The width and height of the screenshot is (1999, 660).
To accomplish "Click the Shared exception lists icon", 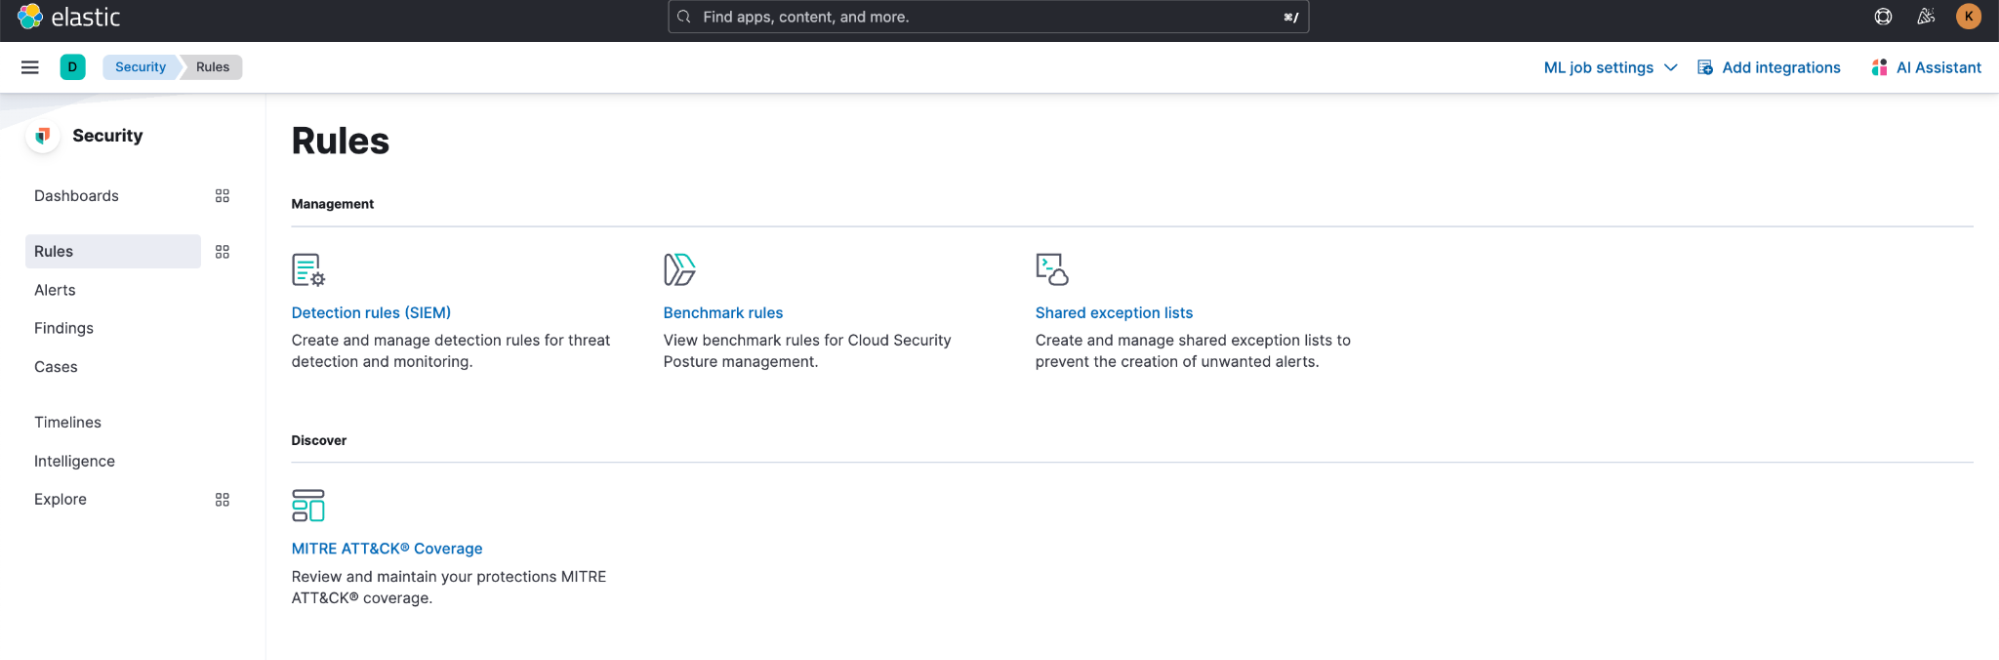I will pyautogui.click(x=1052, y=270).
